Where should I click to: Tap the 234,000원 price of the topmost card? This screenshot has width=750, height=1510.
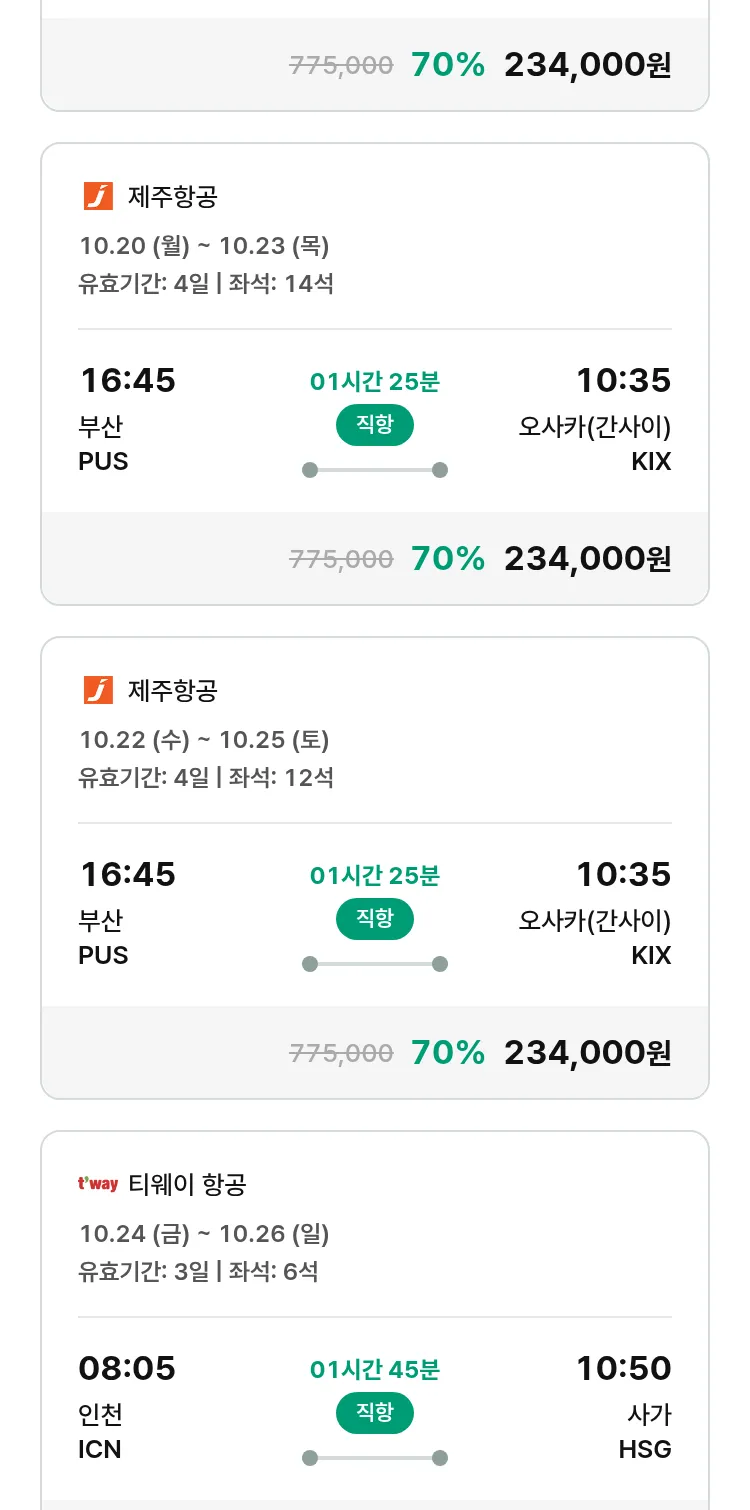click(587, 65)
